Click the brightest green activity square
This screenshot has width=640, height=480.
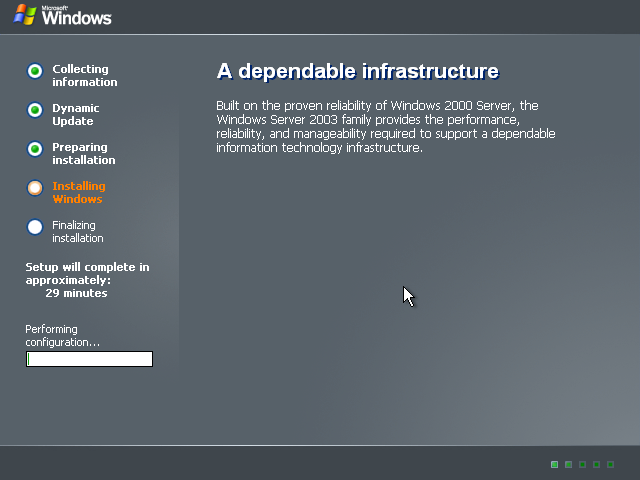click(x=554, y=464)
